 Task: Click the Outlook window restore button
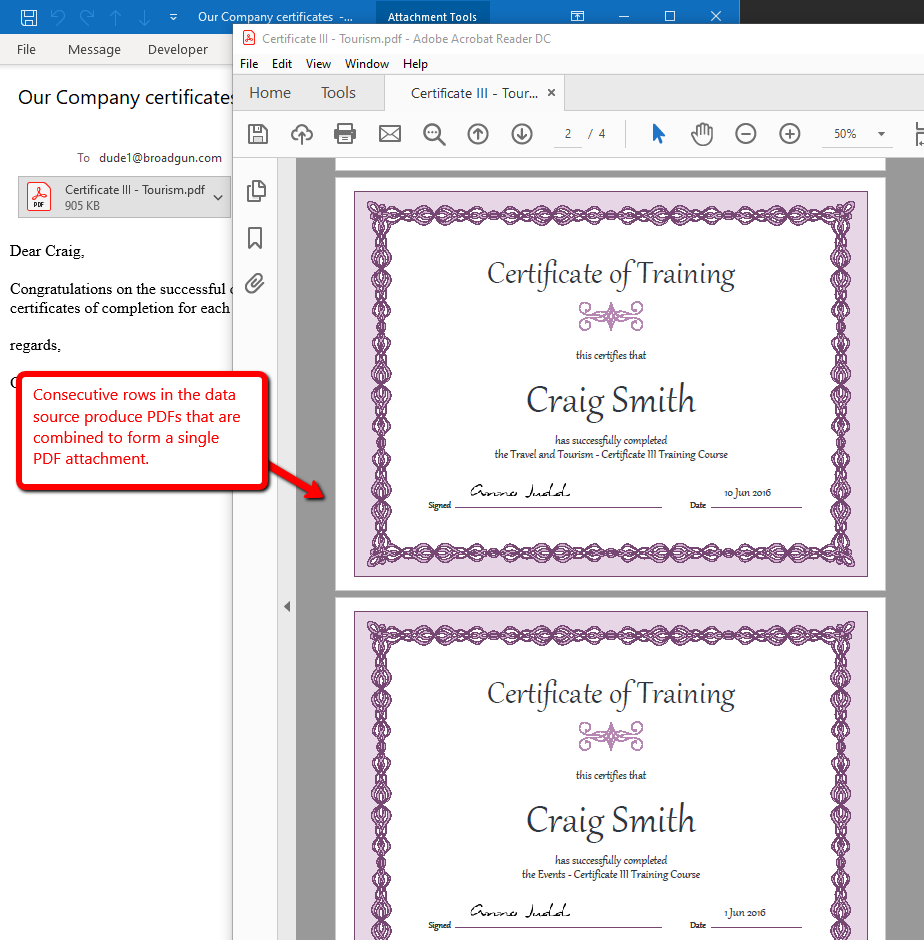coord(670,16)
